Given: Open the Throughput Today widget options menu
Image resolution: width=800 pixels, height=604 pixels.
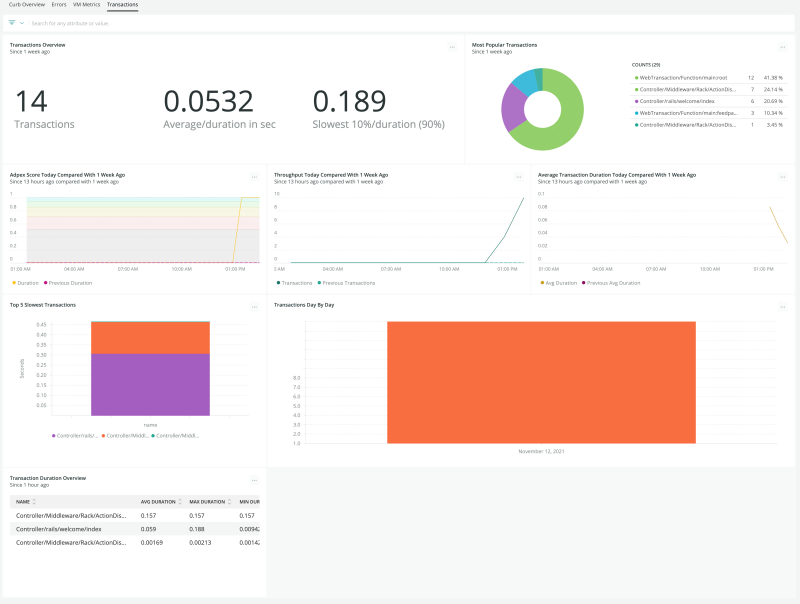Looking at the screenshot, I should pos(520,175).
